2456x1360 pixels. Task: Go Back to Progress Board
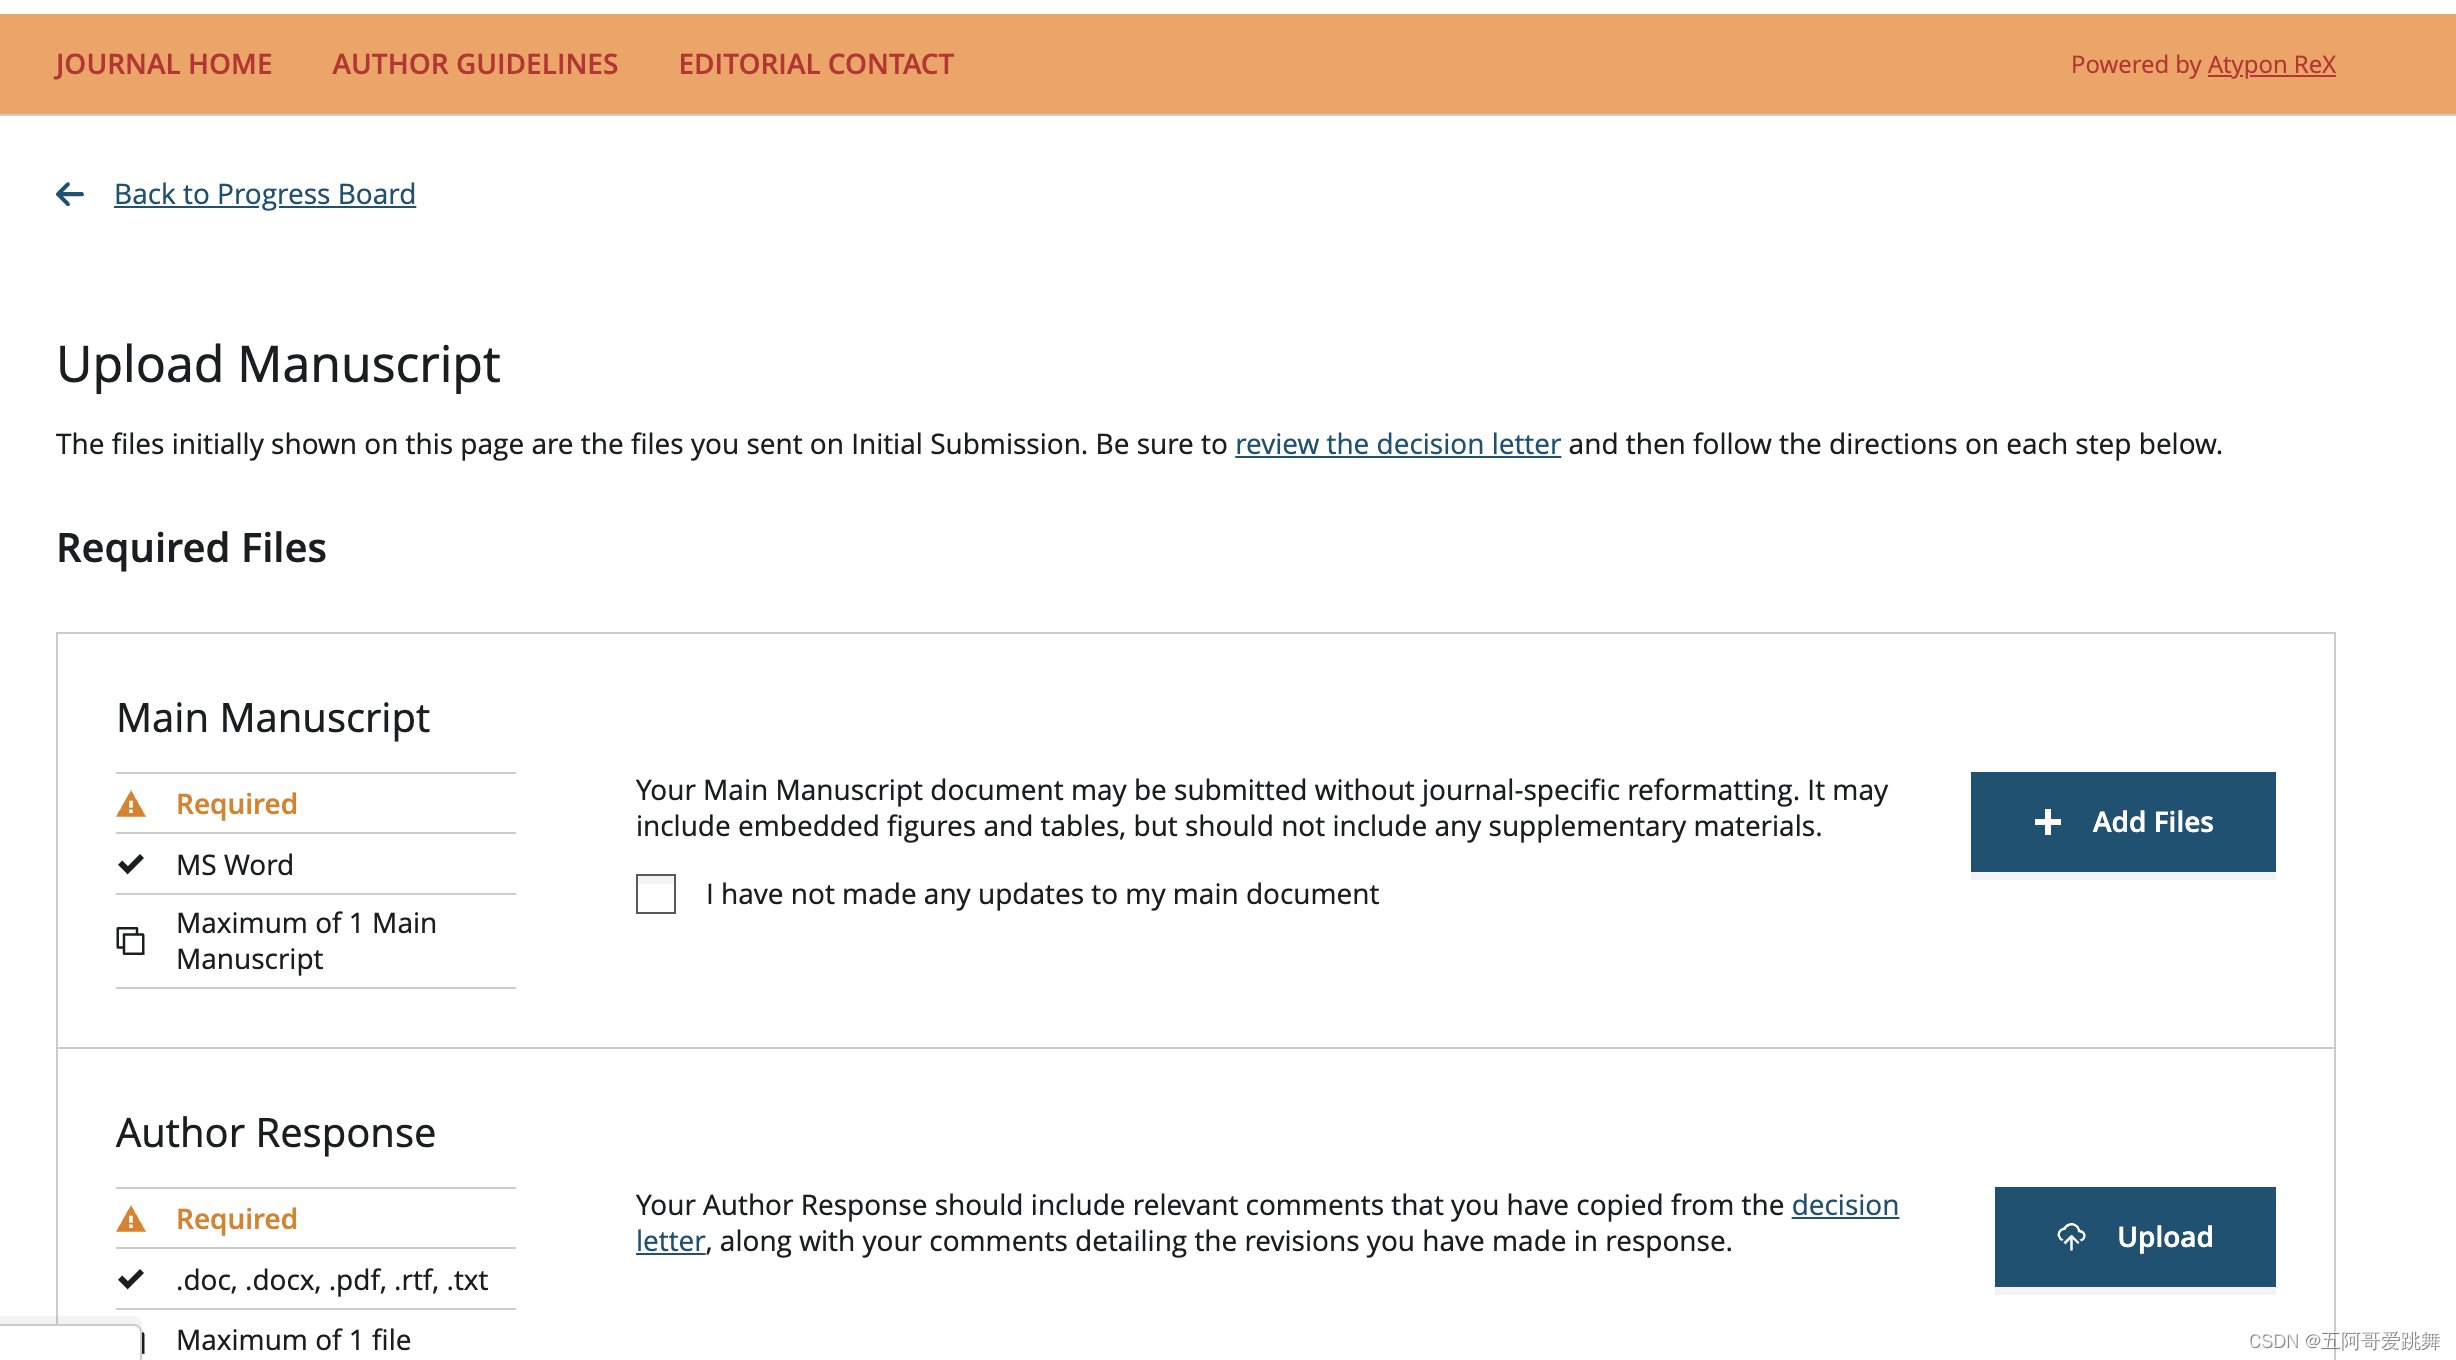tap(265, 194)
